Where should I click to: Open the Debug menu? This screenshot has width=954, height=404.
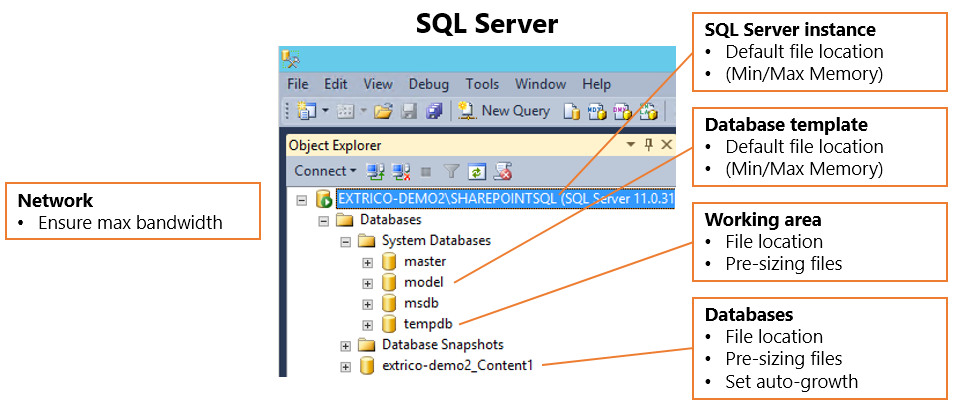(x=429, y=84)
